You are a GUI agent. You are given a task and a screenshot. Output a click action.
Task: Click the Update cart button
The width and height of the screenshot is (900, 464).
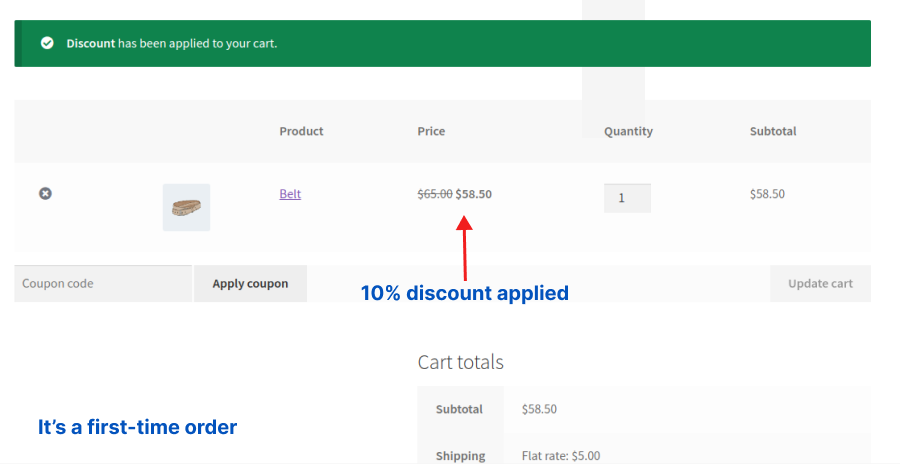point(820,284)
